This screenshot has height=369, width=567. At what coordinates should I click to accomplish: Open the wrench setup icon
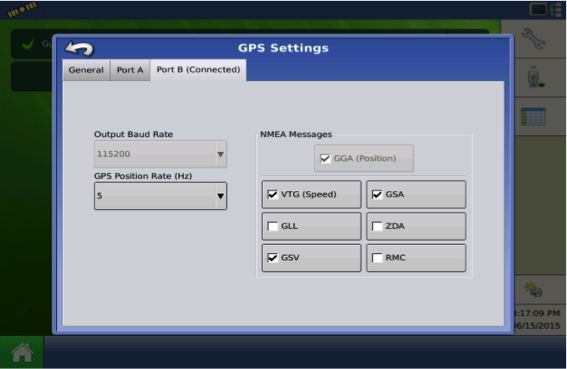533,39
